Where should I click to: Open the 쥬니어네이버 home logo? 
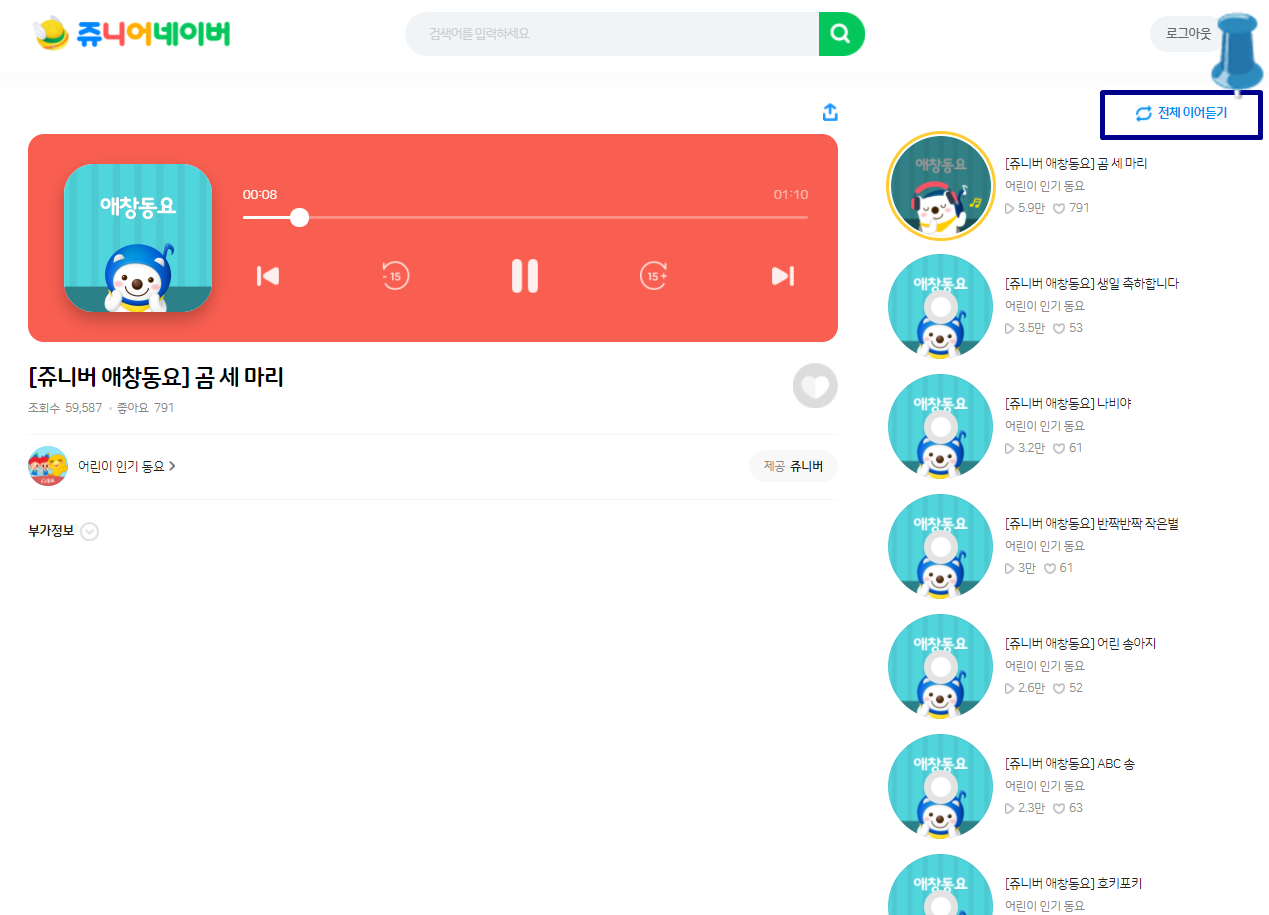(x=132, y=34)
